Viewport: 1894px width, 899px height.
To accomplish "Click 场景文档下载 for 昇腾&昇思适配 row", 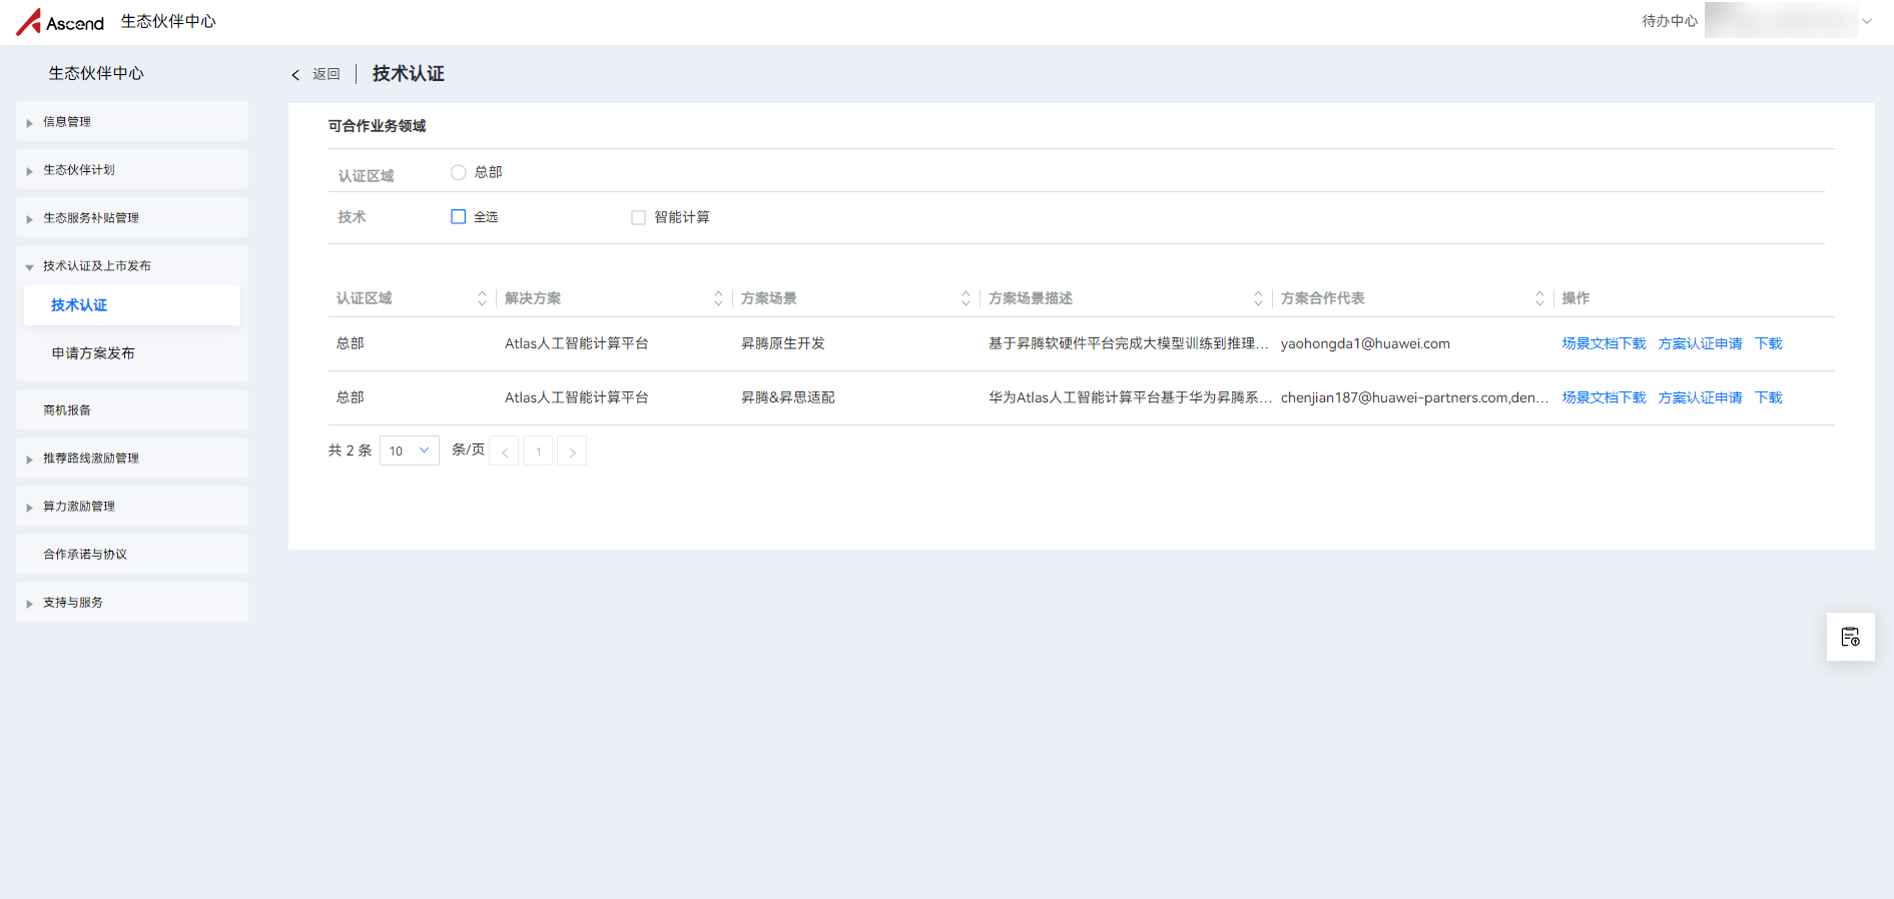I will pyautogui.click(x=1603, y=397).
